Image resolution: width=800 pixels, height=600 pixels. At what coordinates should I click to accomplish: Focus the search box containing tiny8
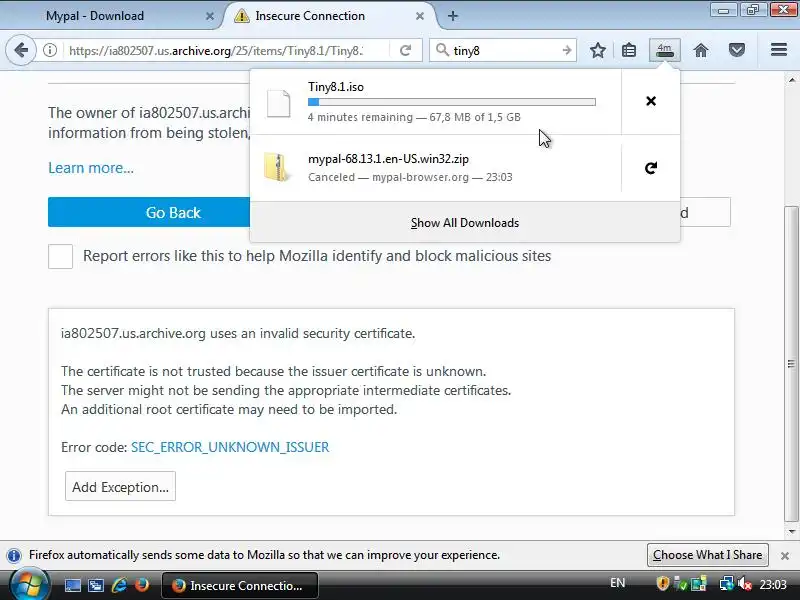(504, 51)
